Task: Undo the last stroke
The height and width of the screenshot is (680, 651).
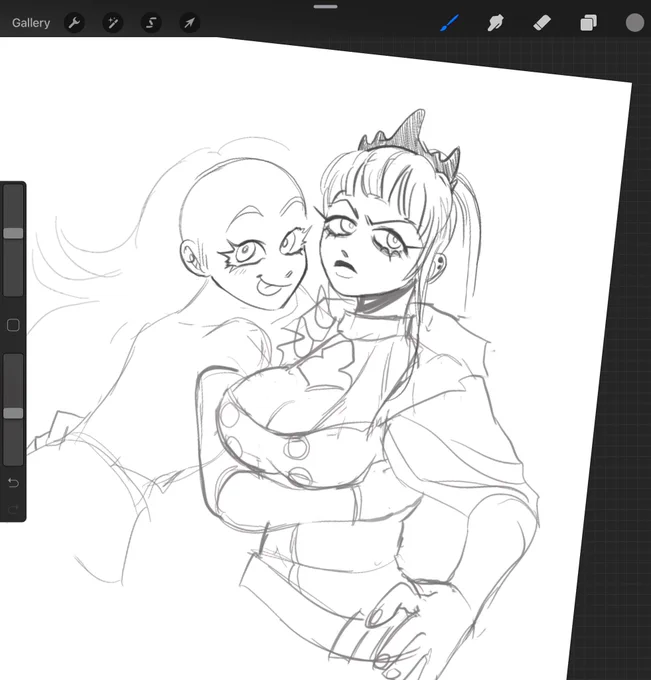Action: pos(13,482)
